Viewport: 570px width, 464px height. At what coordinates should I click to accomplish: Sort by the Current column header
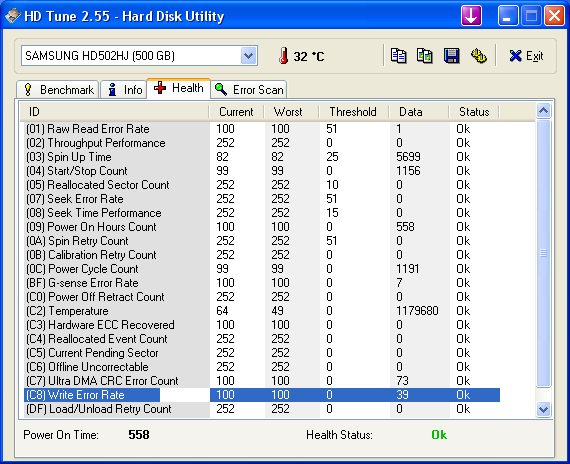[x=236, y=112]
